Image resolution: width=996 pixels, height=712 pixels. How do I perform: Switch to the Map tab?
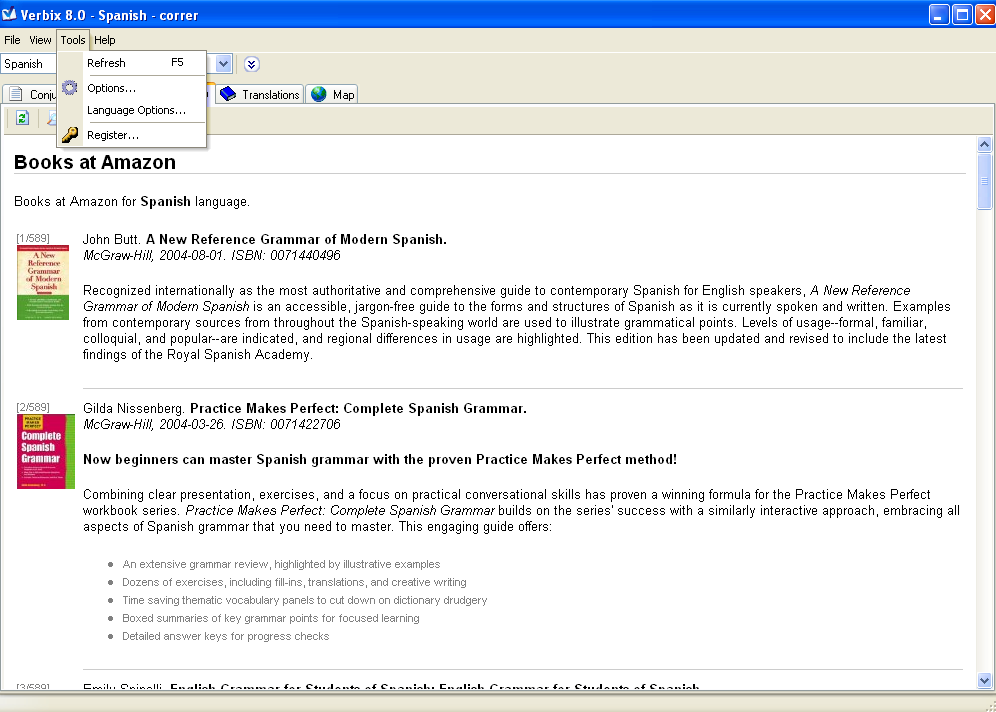tap(332, 95)
